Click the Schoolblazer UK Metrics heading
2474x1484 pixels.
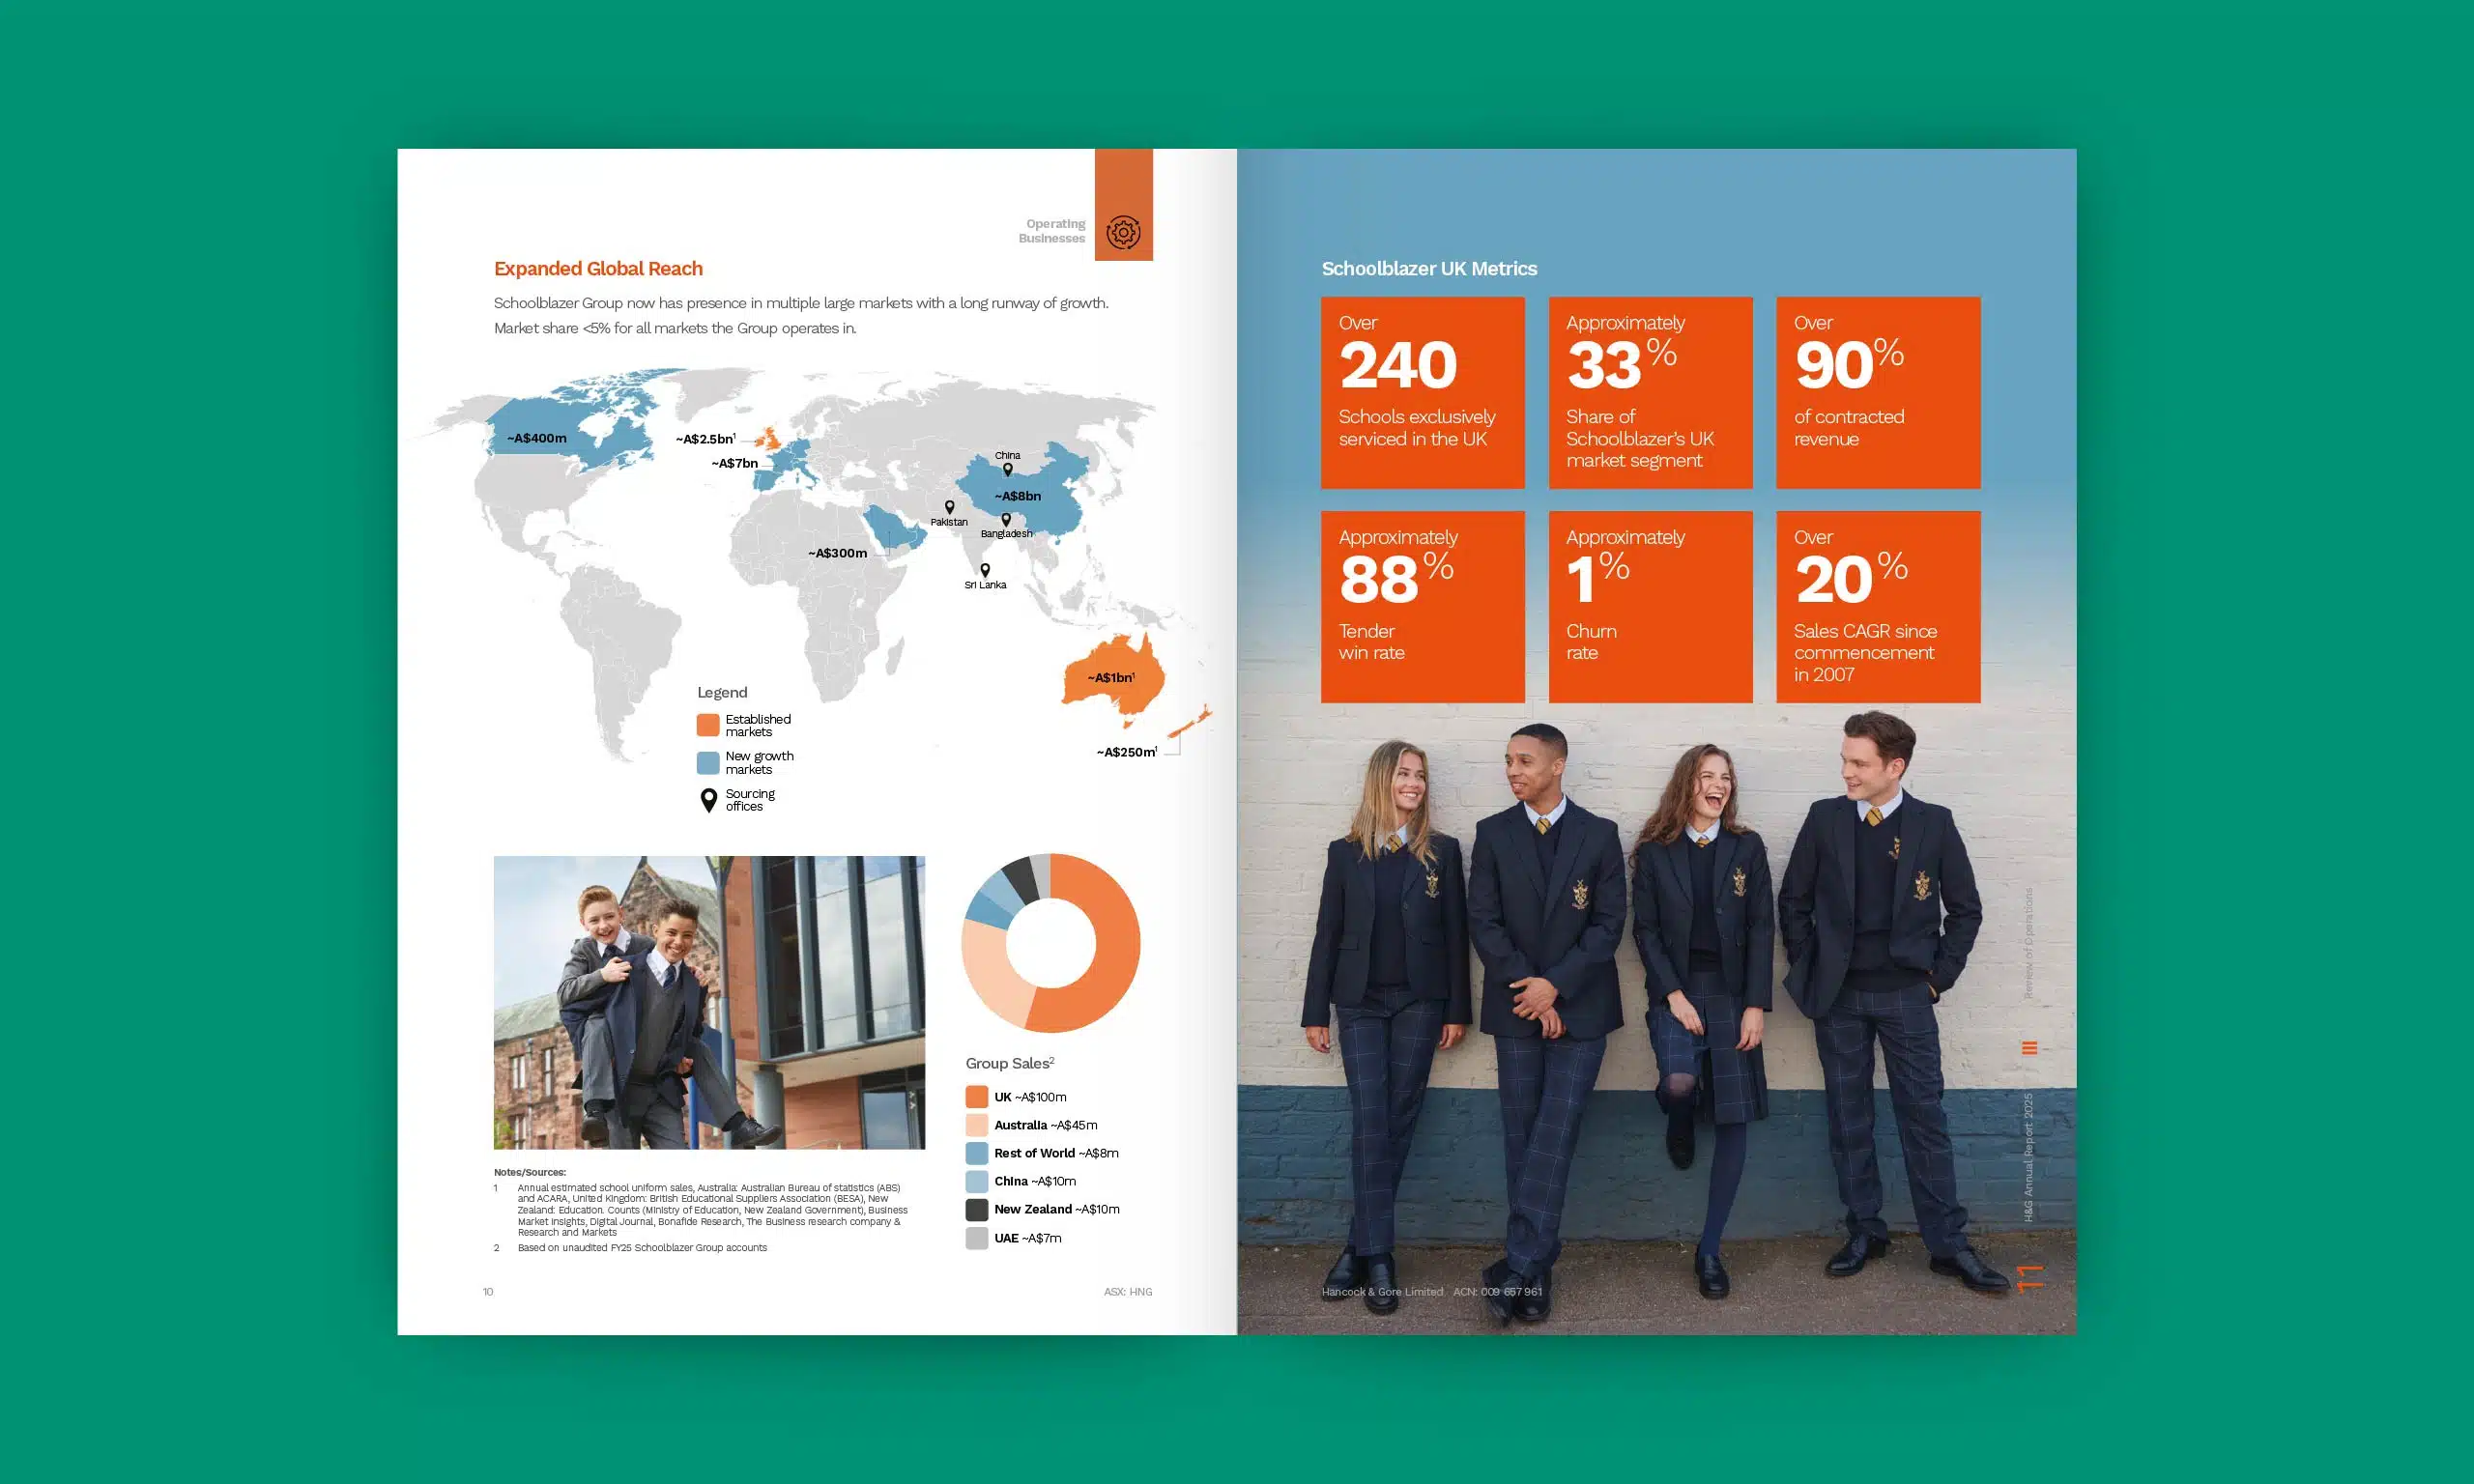tap(1429, 269)
